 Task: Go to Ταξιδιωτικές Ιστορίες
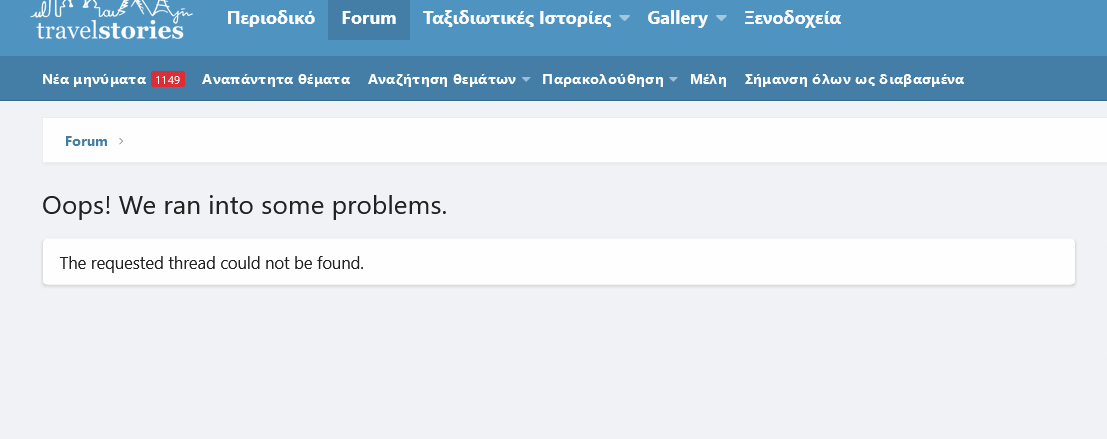(517, 18)
